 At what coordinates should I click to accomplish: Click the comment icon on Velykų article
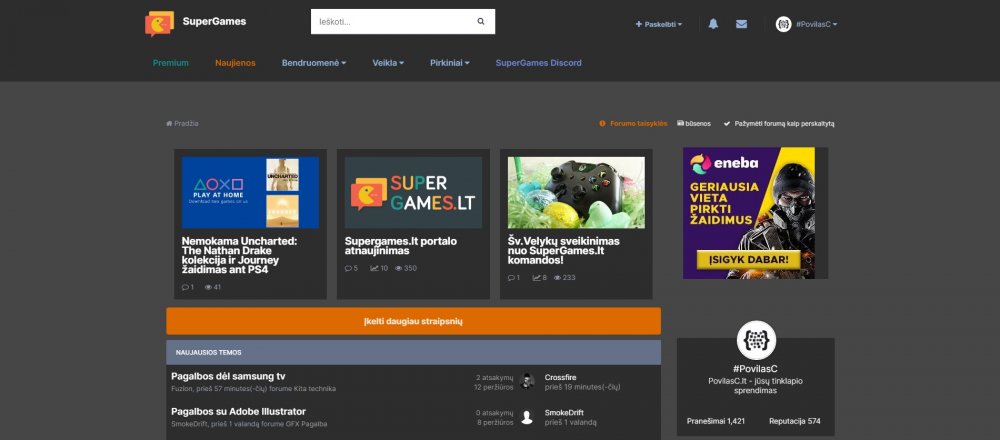click(511, 278)
